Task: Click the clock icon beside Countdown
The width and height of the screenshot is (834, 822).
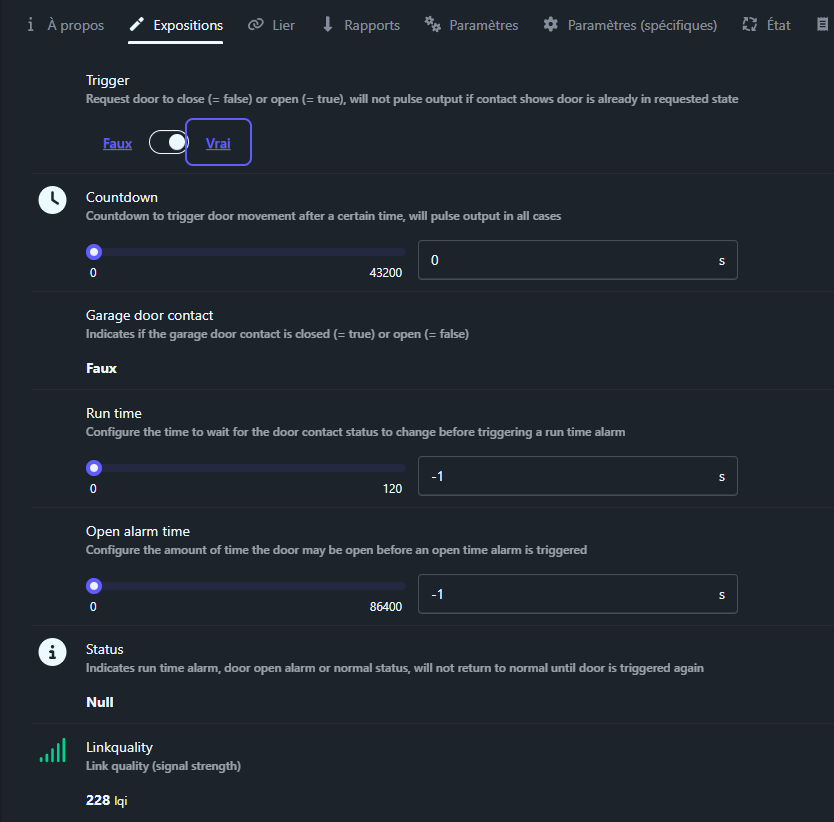Action: 52,199
